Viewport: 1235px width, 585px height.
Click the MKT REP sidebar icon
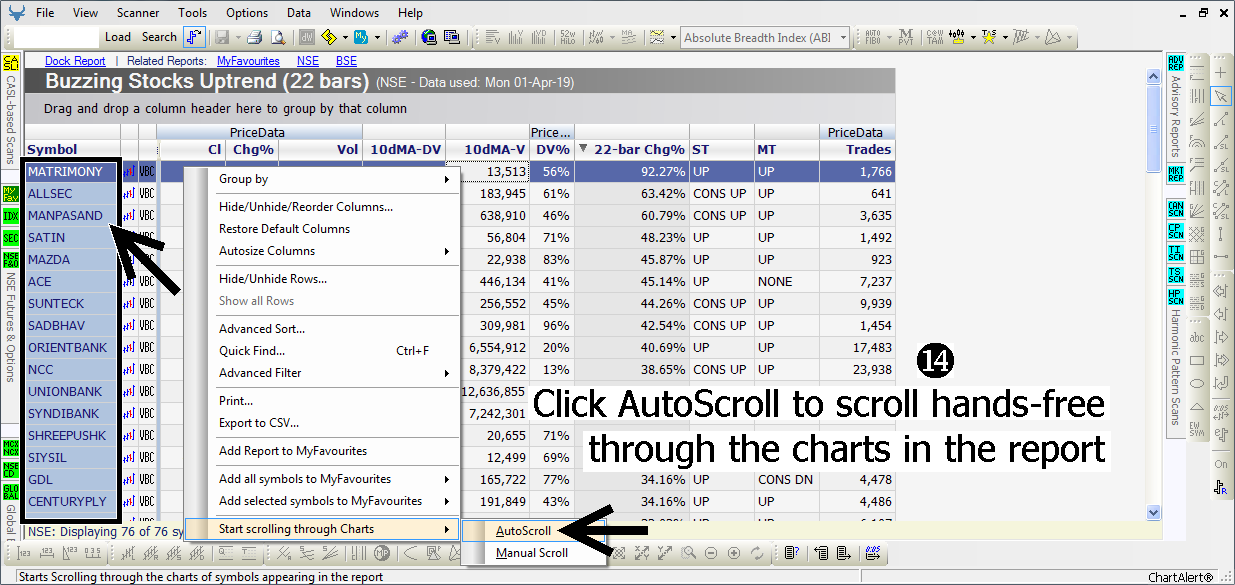1175,174
